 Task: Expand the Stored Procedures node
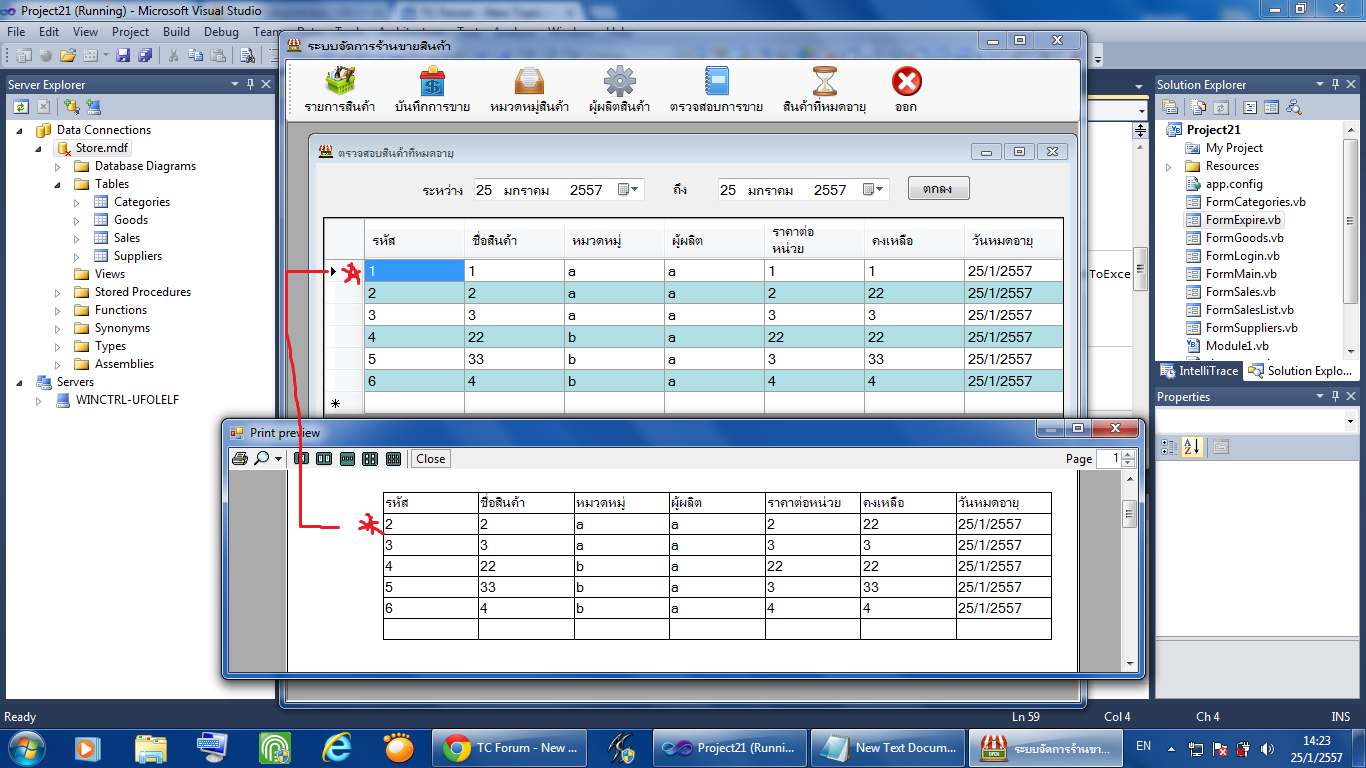pyautogui.click(x=58, y=292)
